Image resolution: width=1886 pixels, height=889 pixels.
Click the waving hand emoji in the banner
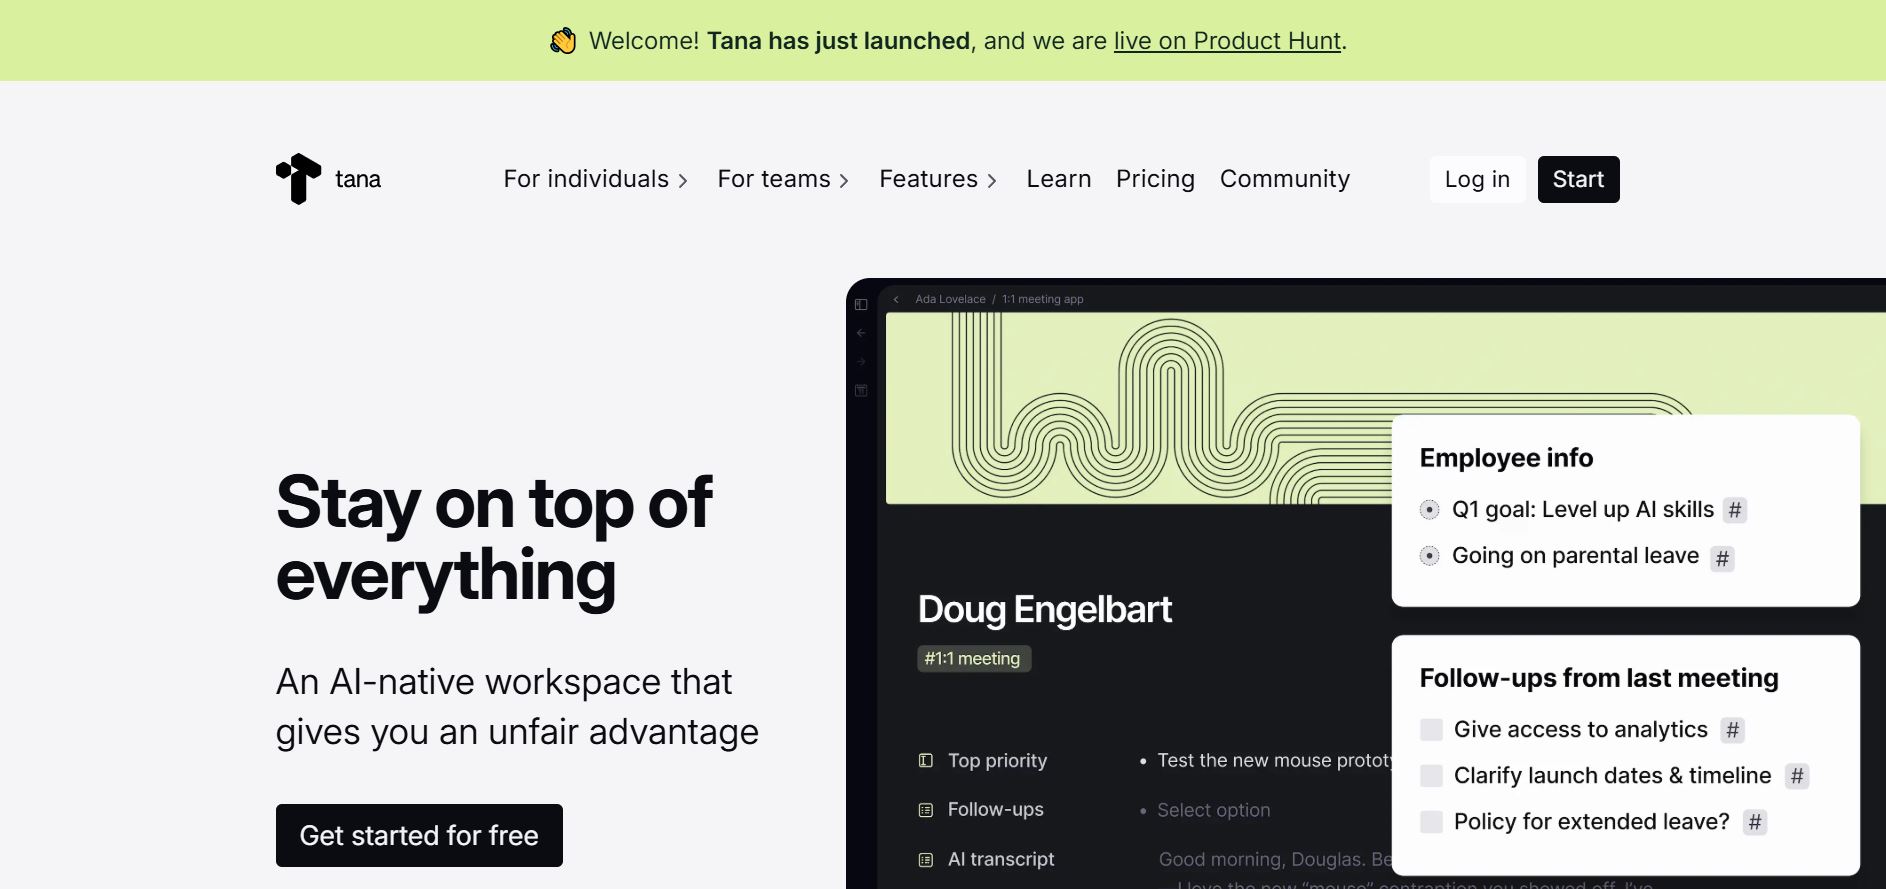coord(563,41)
